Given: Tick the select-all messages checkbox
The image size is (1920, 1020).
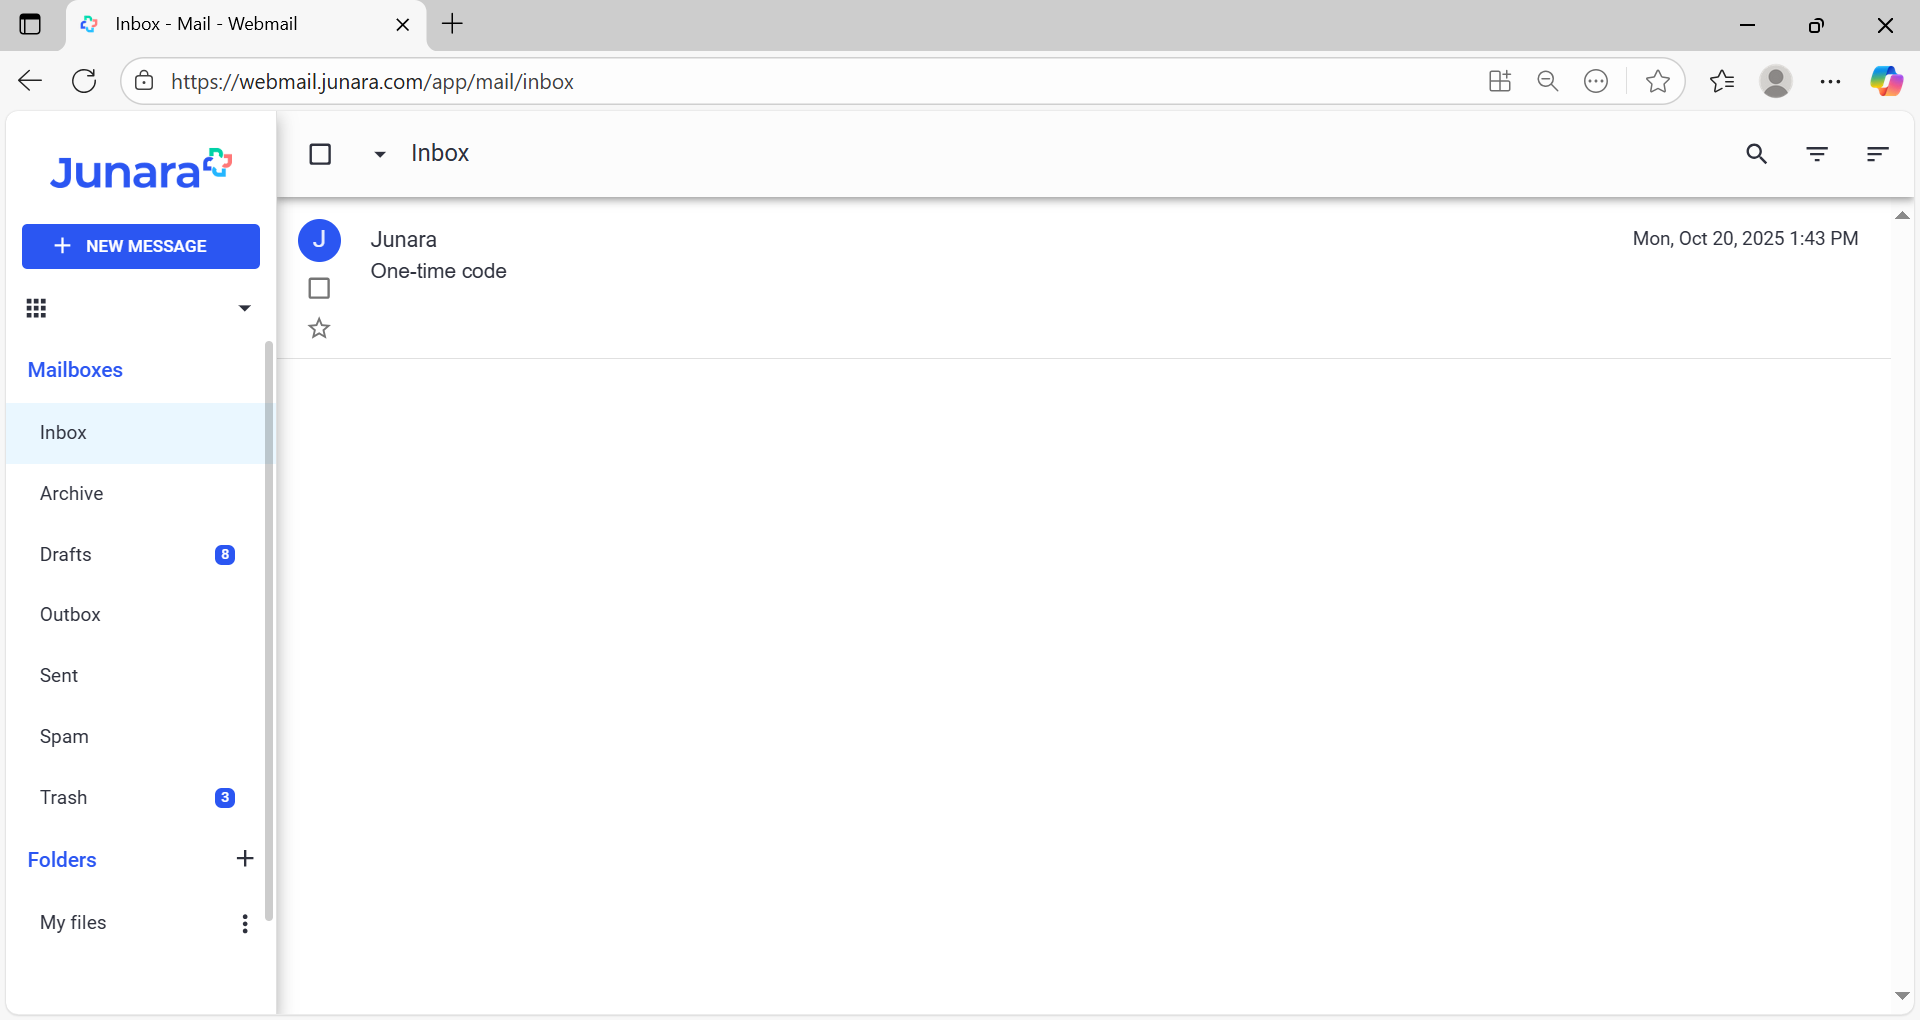Looking at the screenshot, I should (320, 154).
